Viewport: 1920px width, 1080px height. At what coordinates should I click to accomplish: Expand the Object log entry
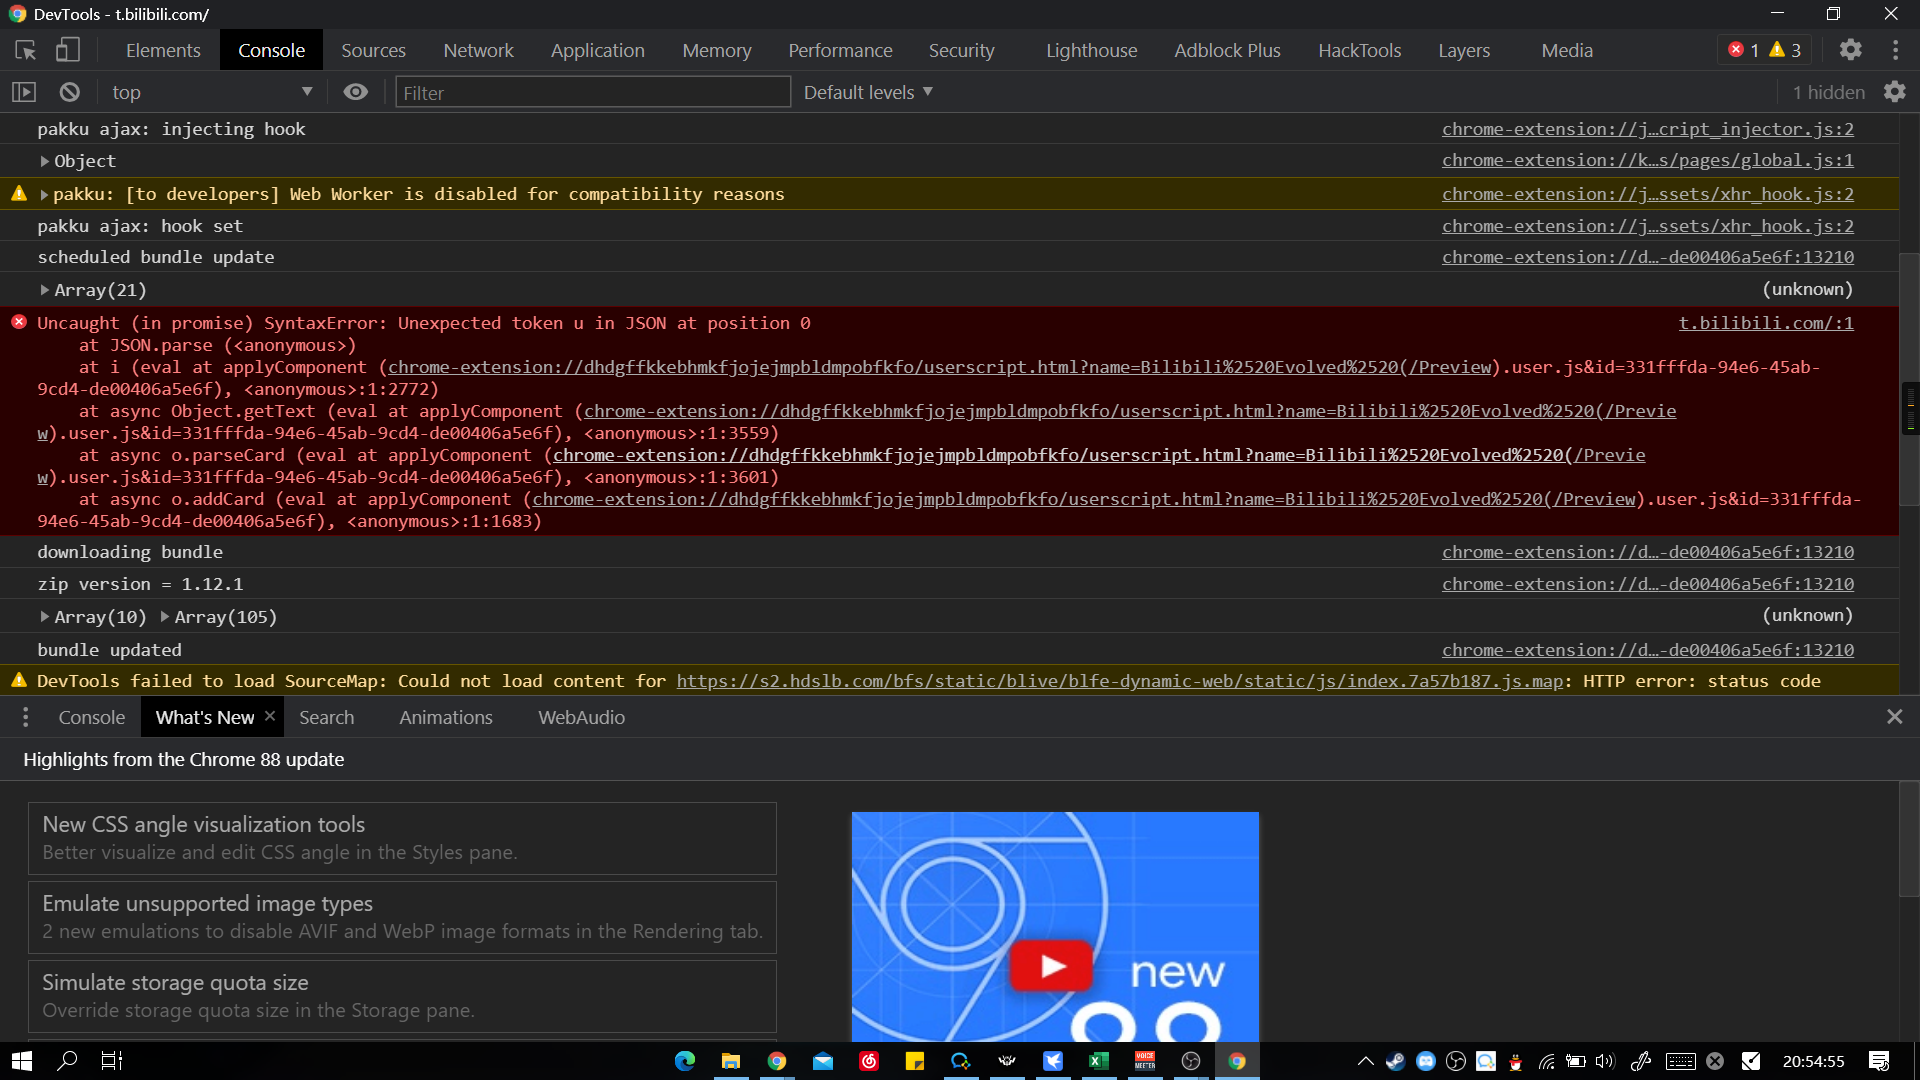coord(45,160)
